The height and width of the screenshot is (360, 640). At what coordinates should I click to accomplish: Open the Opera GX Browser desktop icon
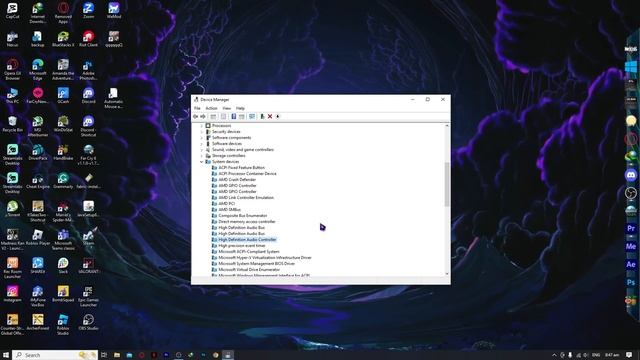pos(12,70)
